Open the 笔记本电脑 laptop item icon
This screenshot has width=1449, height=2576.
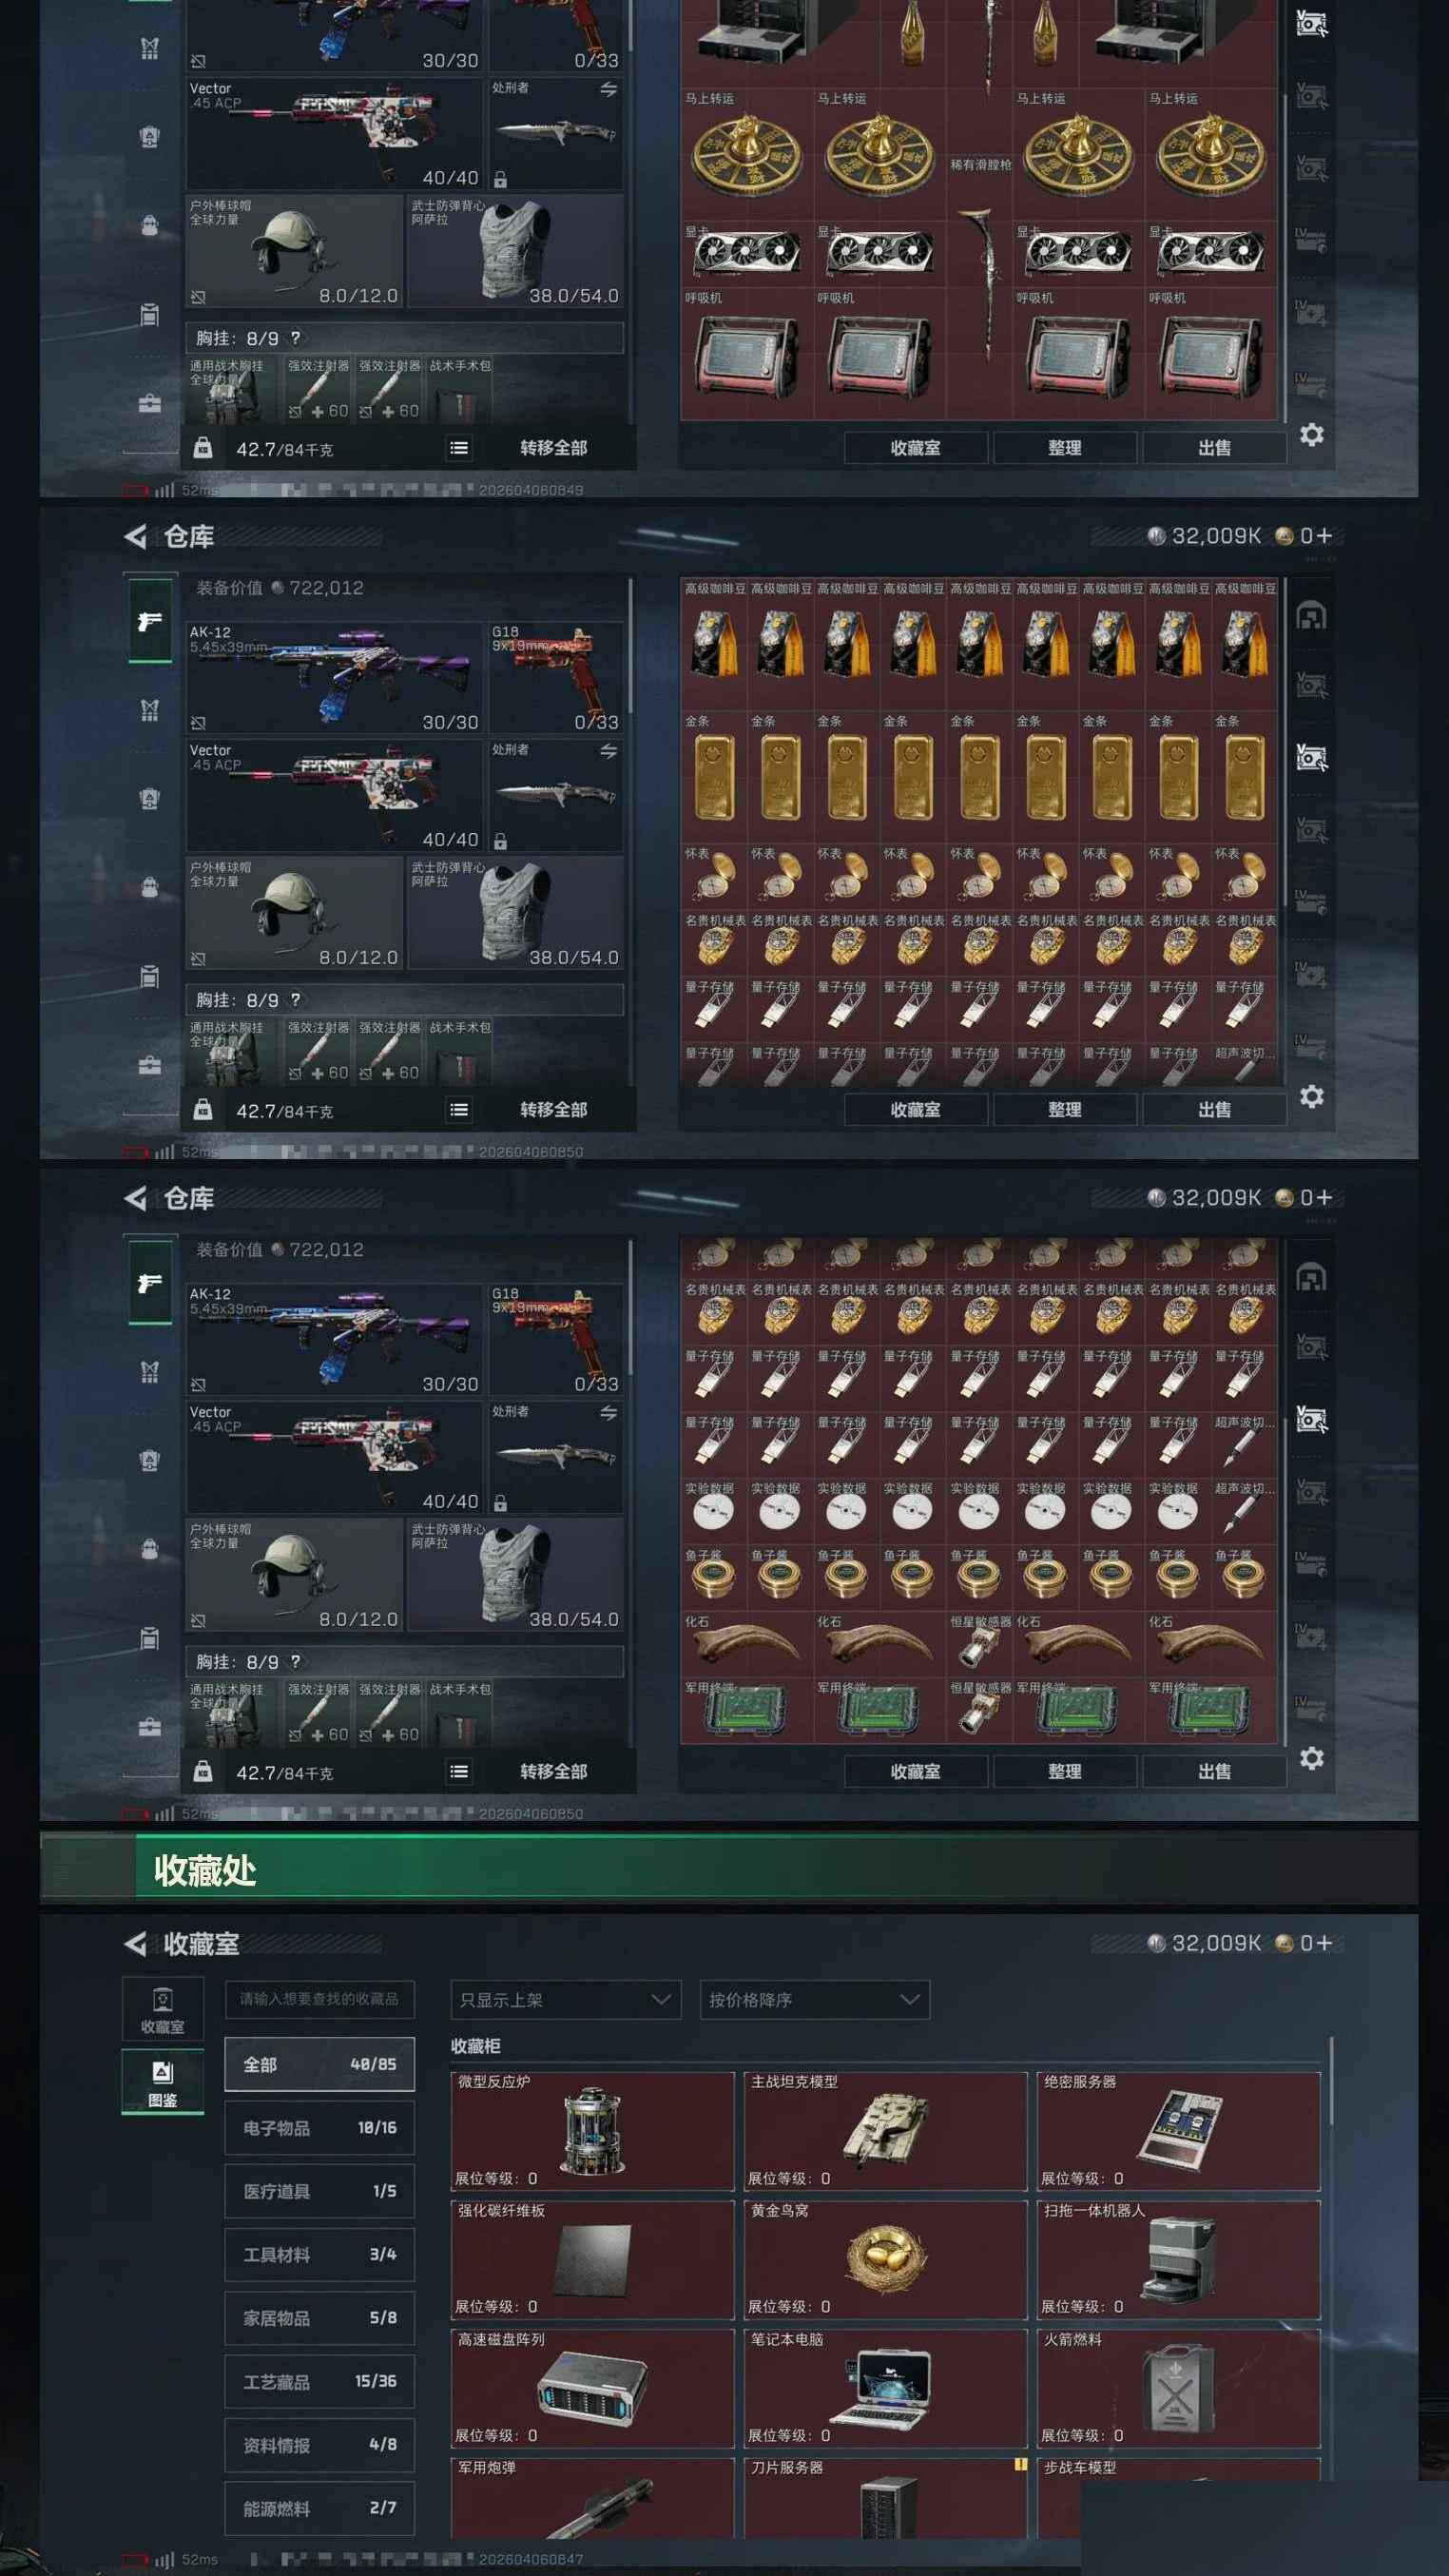pos(886,2389)
